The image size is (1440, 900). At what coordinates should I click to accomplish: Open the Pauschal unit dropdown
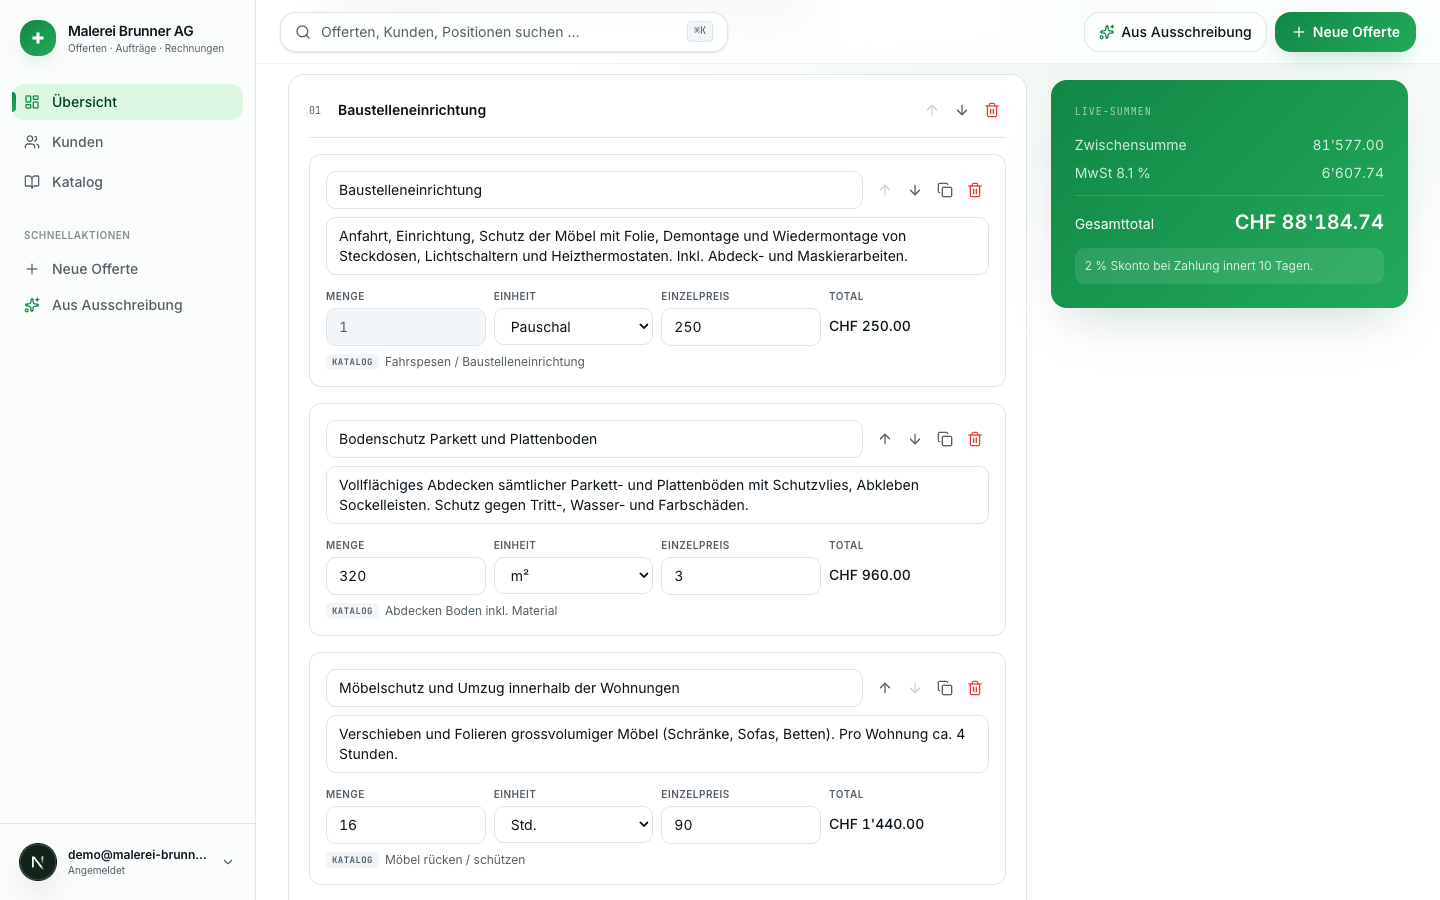tap(573, 327)
